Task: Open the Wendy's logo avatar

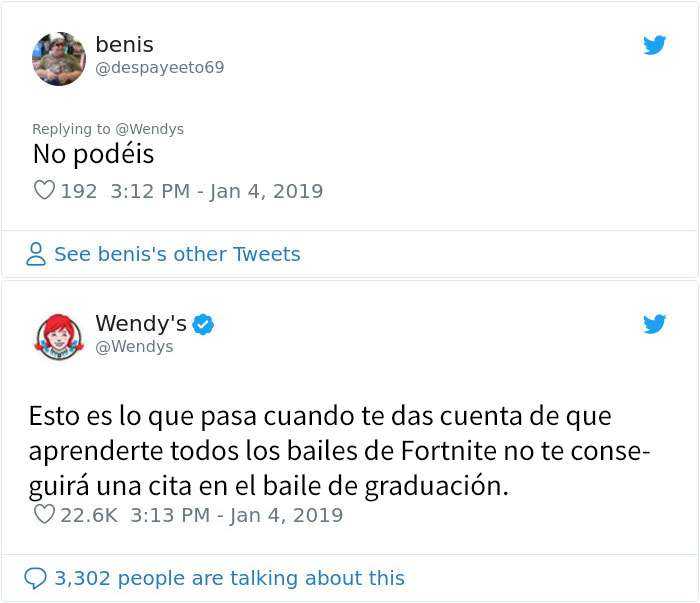Action: click(x=59, y=337)
